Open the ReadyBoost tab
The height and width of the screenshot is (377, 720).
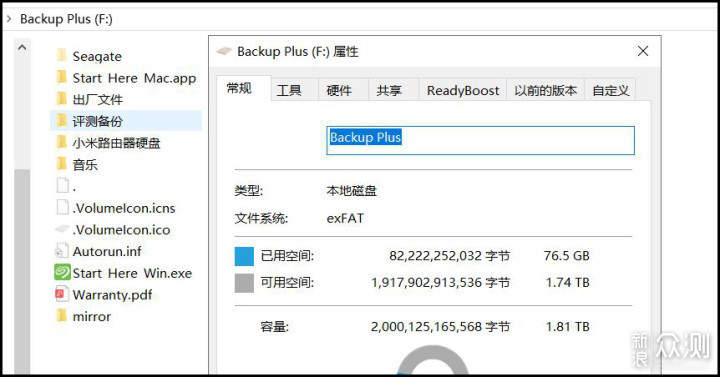[x=462, y=90]
